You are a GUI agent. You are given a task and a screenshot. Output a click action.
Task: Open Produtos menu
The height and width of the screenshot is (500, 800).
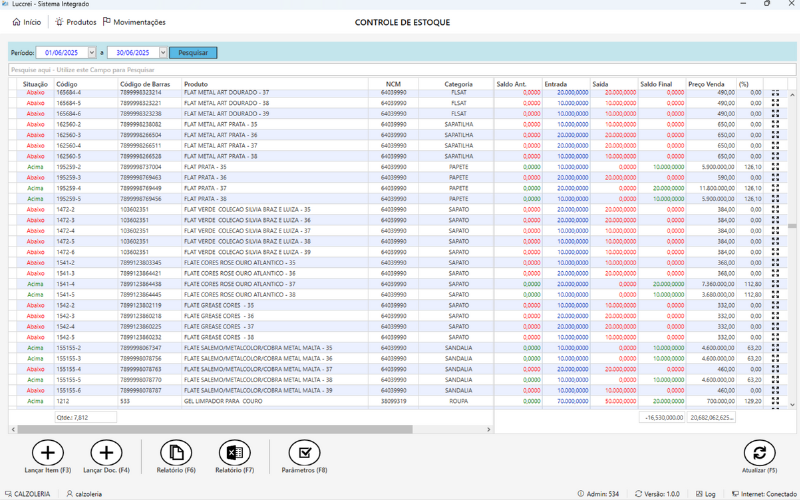coord(76,22)
